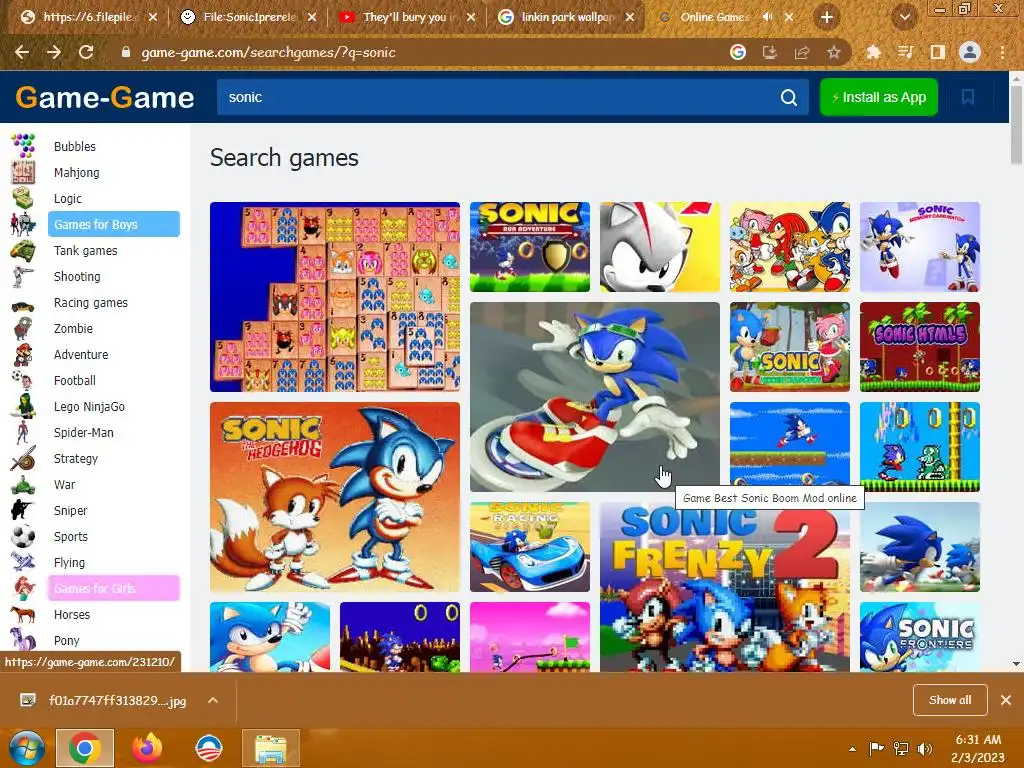The image size is (1024, 768).
Task: Show hidden tray icons arrow
Action: 852,749
